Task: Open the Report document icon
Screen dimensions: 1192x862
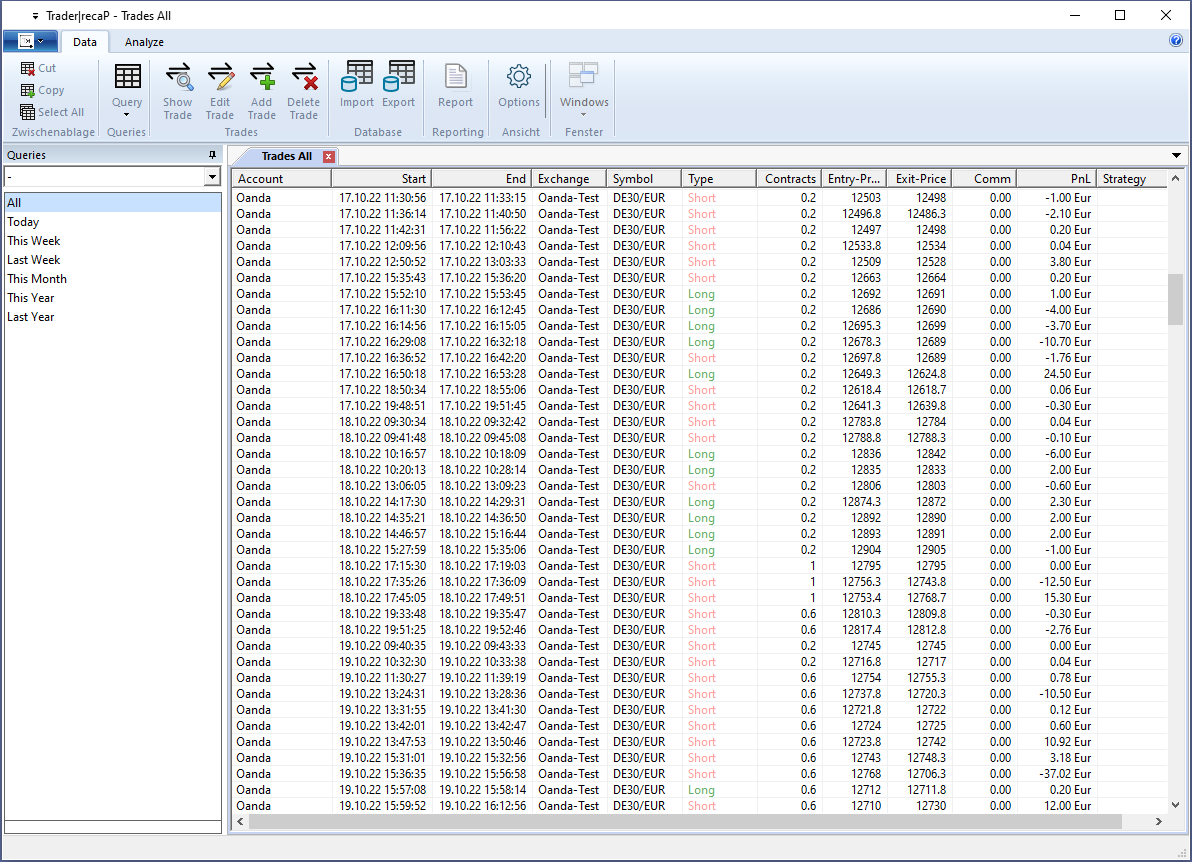Action: 455,76
